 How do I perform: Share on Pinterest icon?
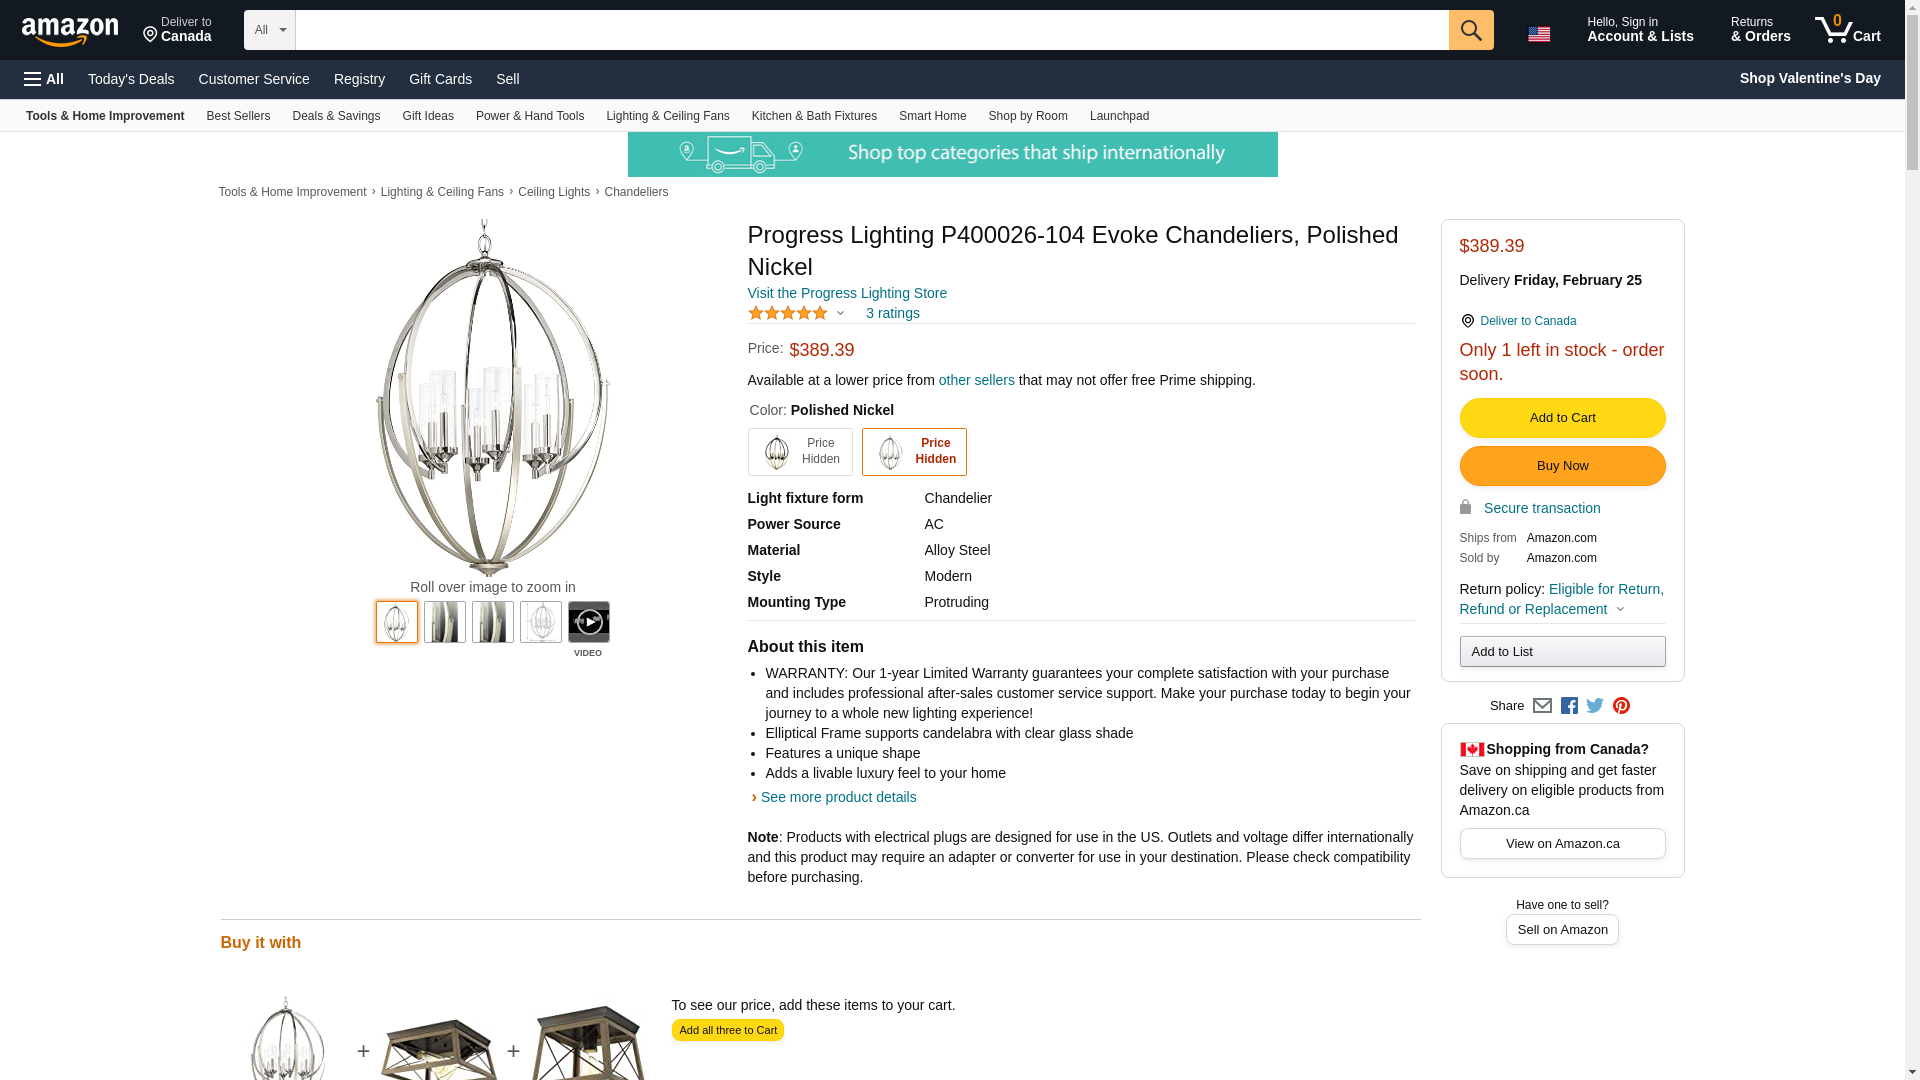point(1621,706)
